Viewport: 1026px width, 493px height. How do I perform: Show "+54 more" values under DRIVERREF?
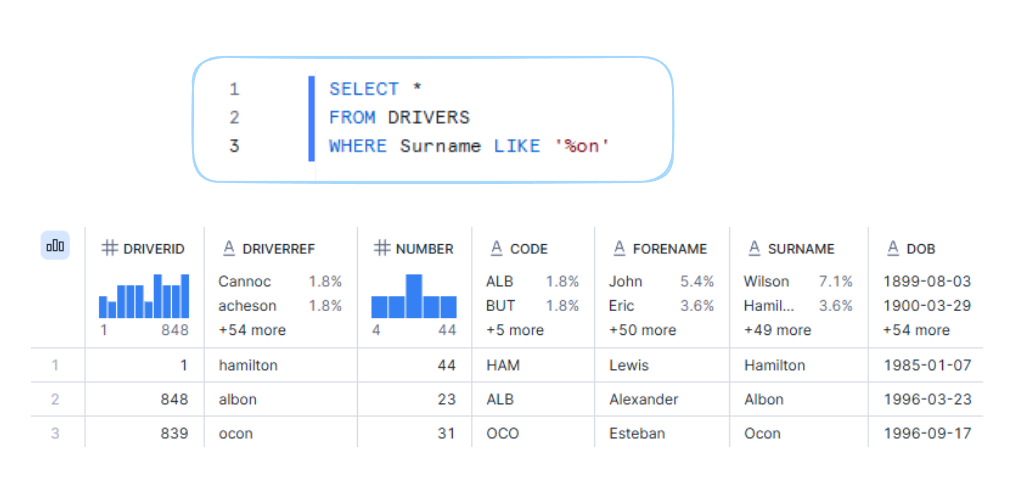coord(252,330)
